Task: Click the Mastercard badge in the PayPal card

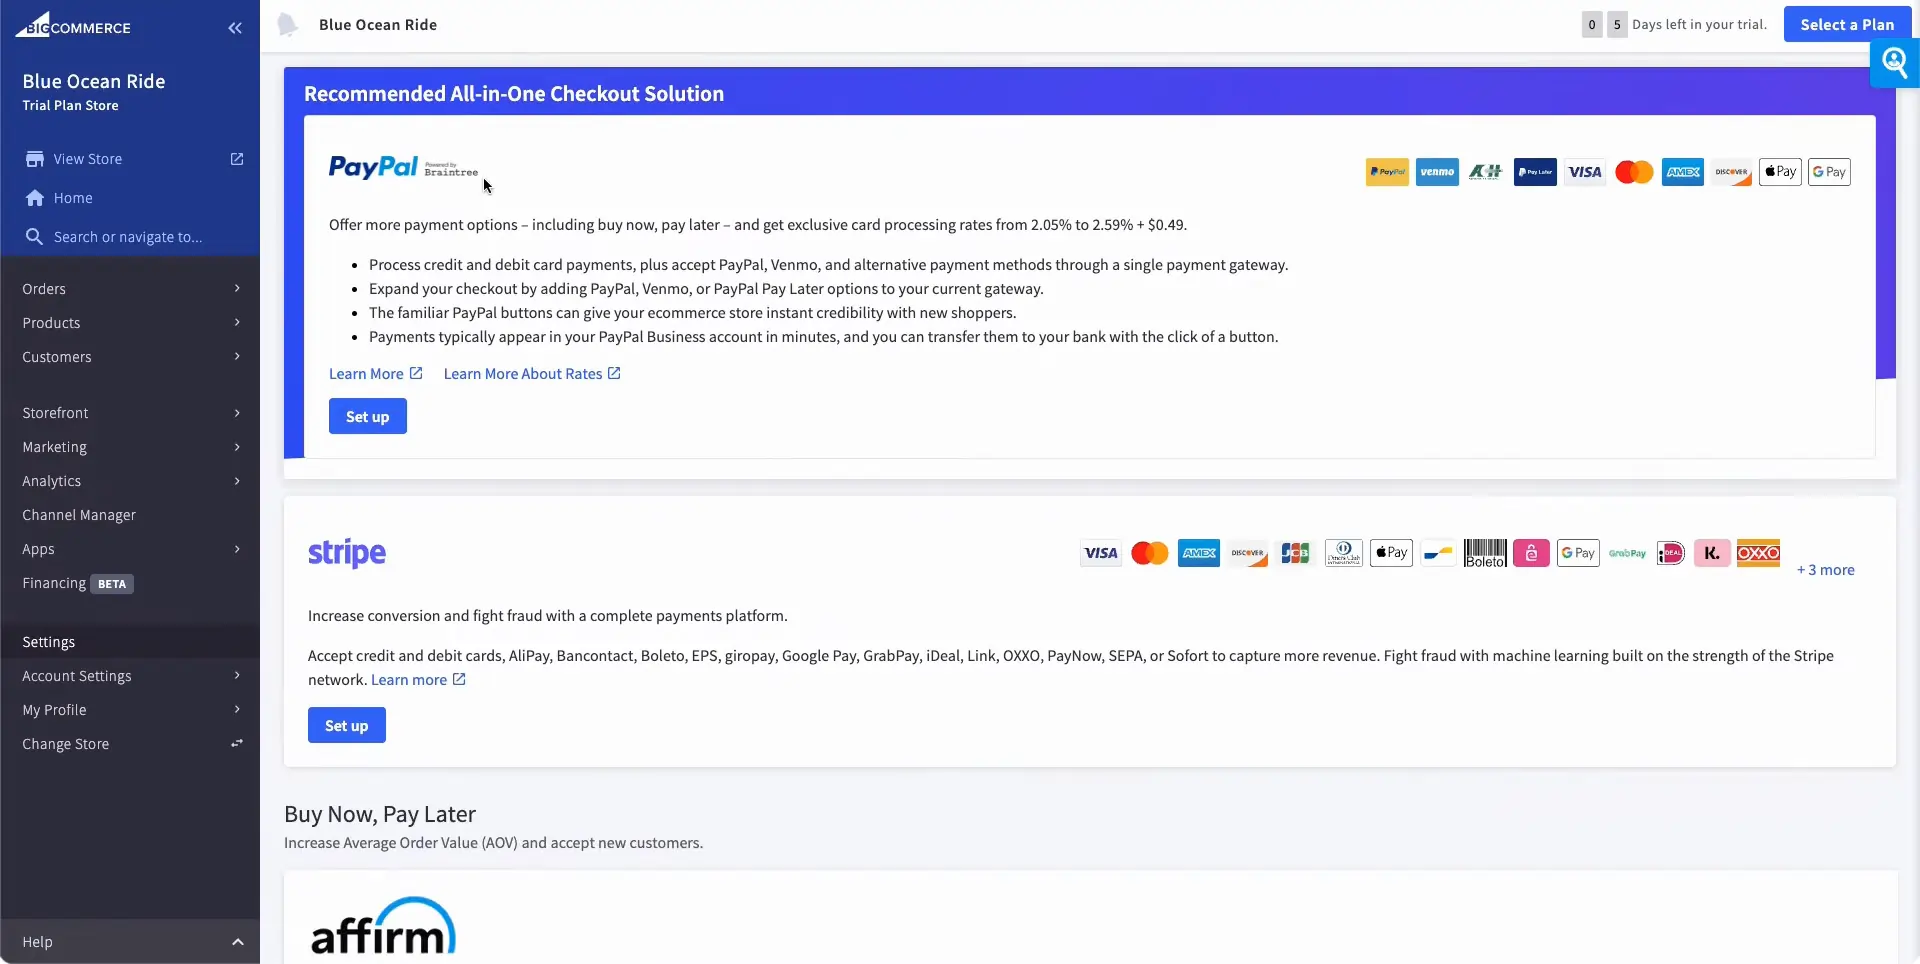Action: (x=1634, y=172)
